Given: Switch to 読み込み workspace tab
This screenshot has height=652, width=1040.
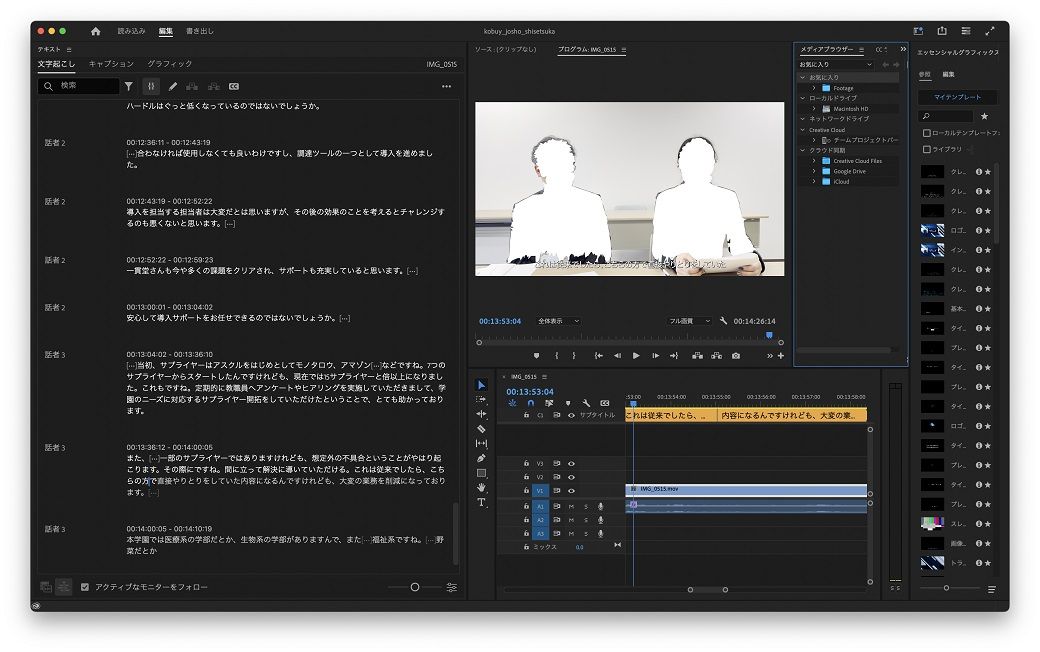Looking at the screenshot, I should point(131,31).
